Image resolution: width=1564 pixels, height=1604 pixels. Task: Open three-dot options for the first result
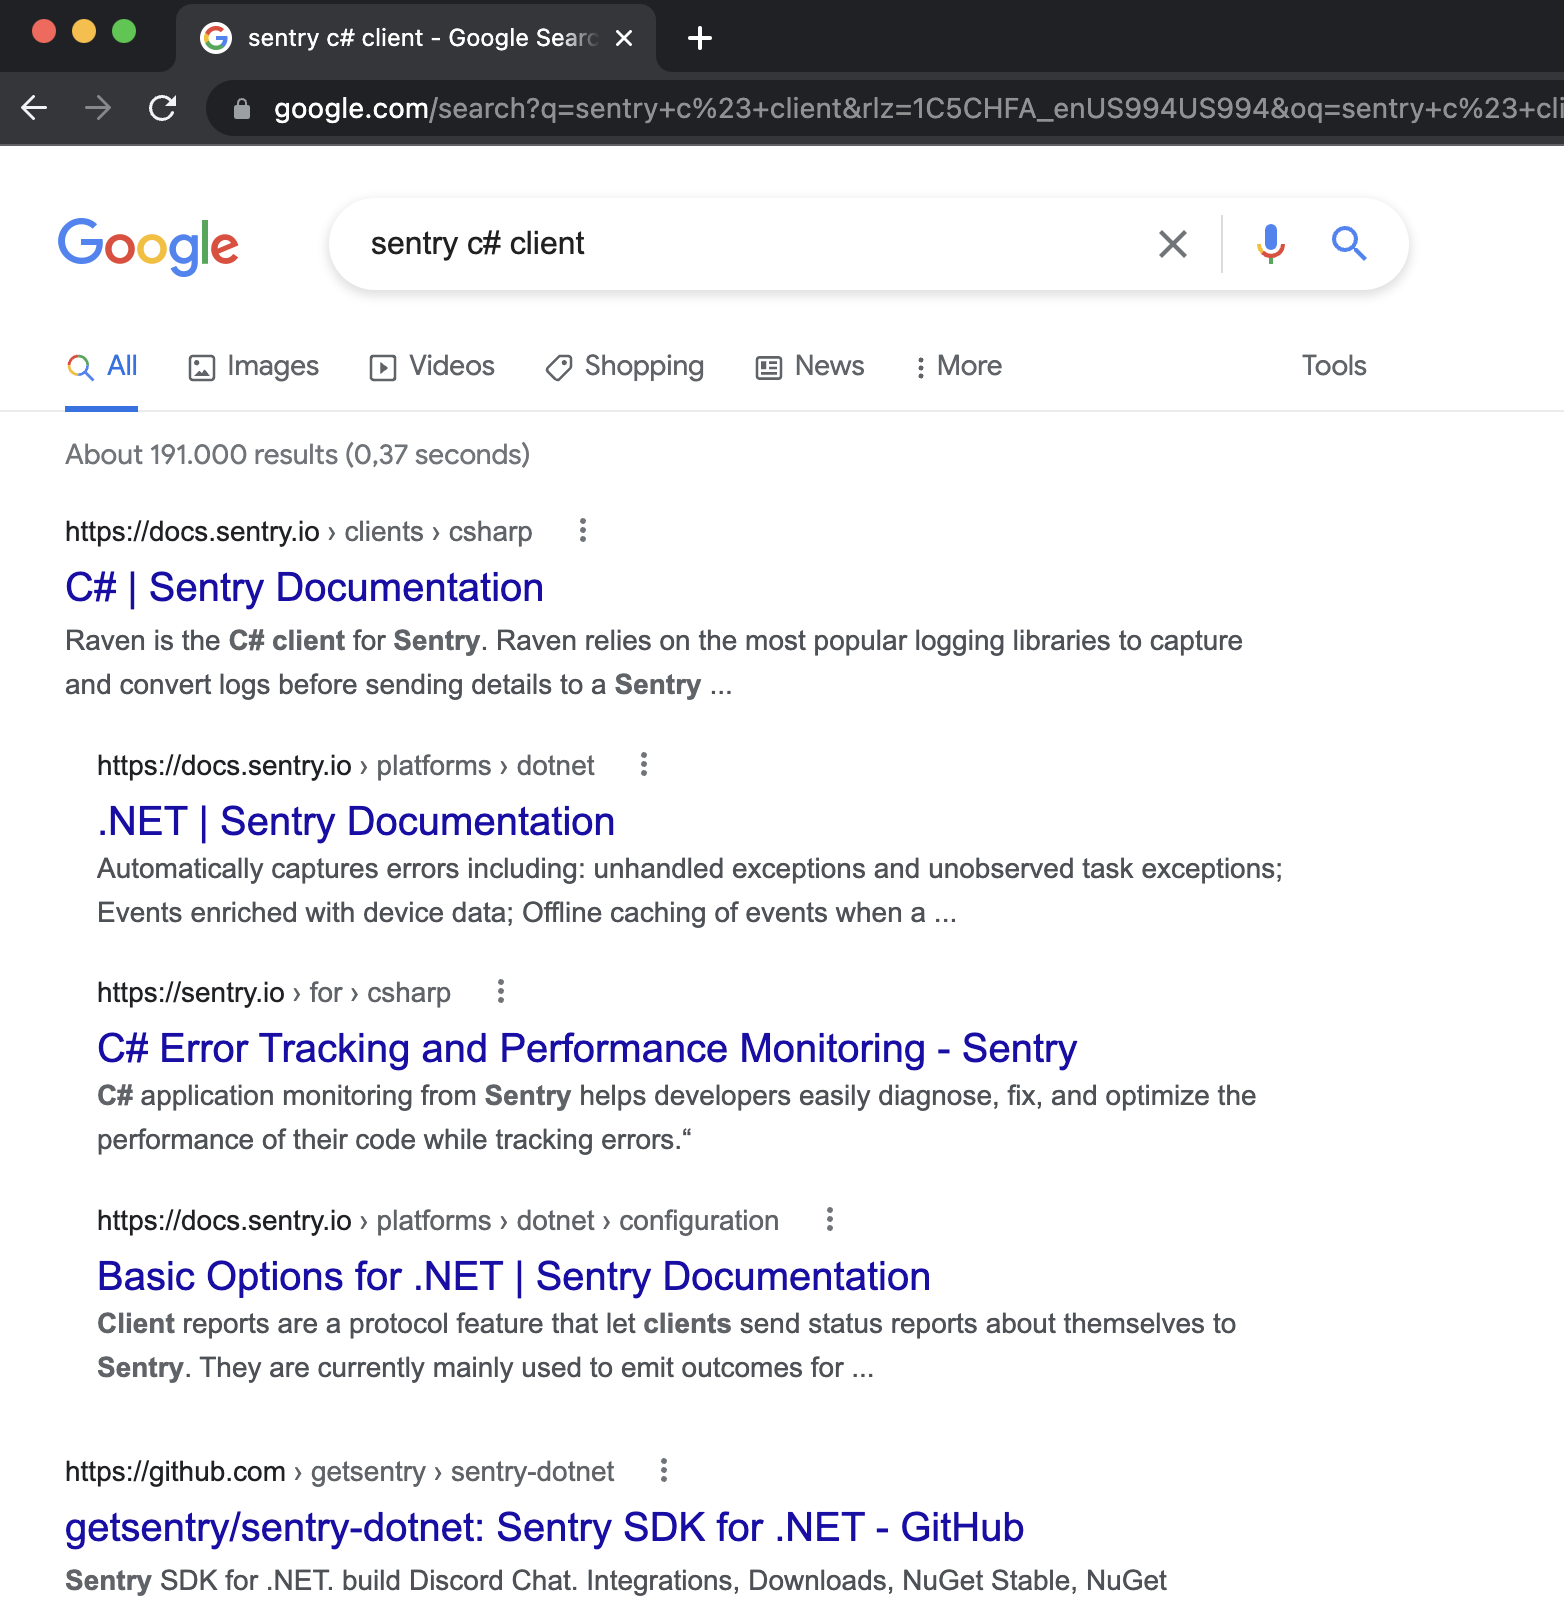tap(582, 531)
